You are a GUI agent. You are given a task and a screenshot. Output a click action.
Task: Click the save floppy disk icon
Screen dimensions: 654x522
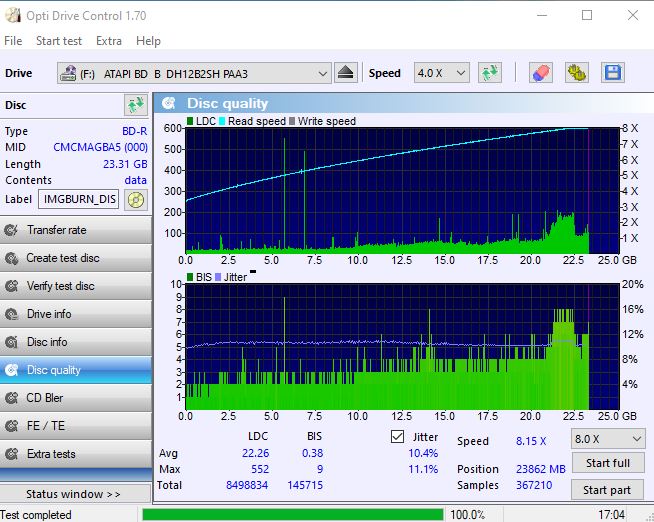[x=612, y=73]
